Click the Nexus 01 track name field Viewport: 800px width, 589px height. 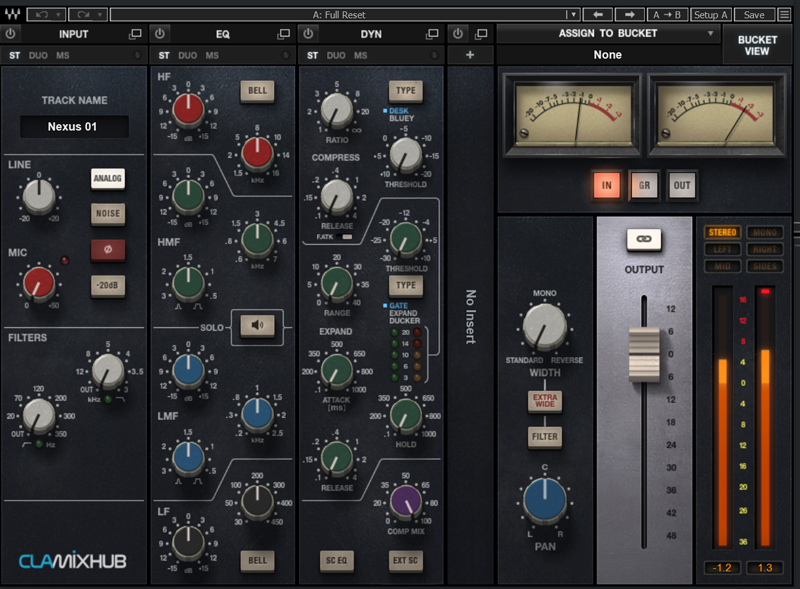[74, 127]
